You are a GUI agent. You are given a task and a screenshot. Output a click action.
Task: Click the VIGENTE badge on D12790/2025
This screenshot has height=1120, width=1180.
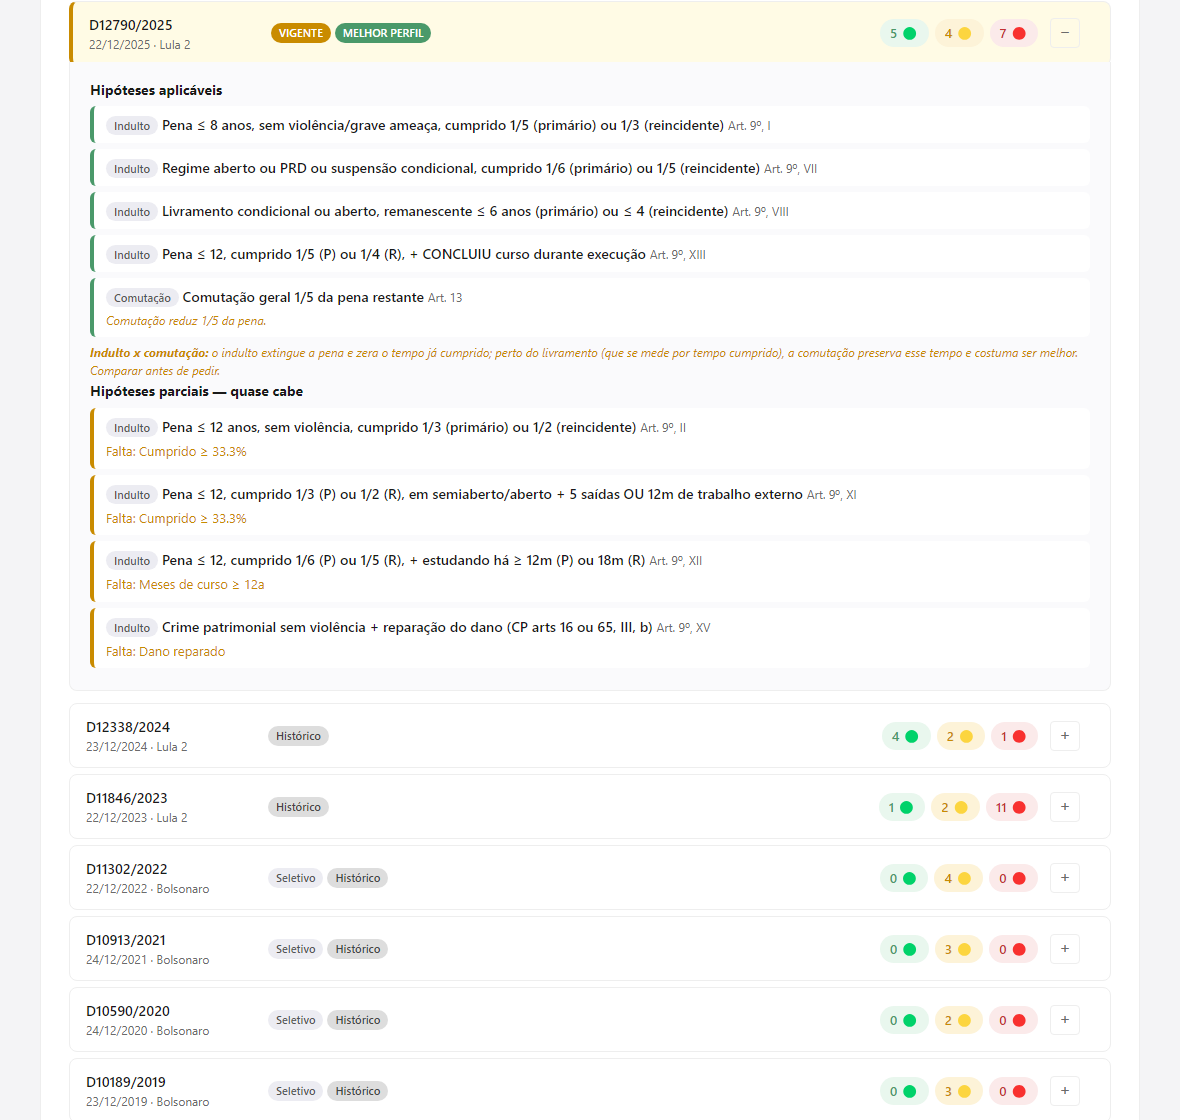click(x=300, y=33)
